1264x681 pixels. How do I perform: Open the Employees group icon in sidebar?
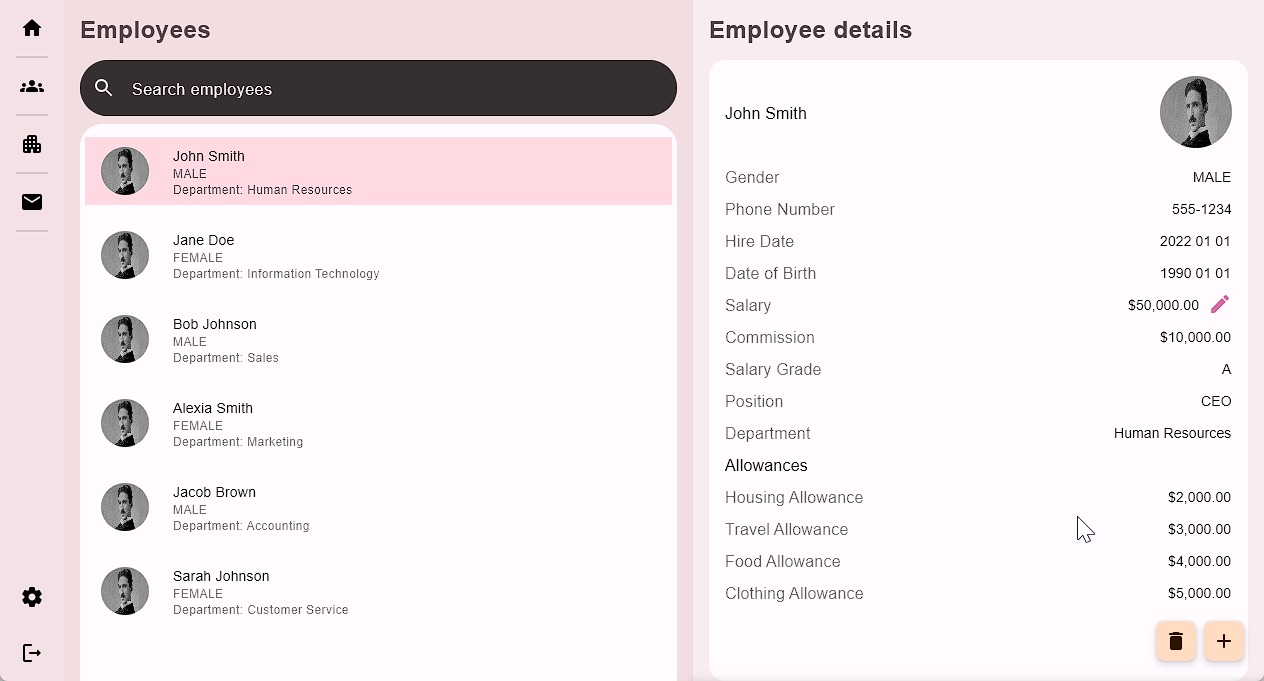tap(32, 86)
